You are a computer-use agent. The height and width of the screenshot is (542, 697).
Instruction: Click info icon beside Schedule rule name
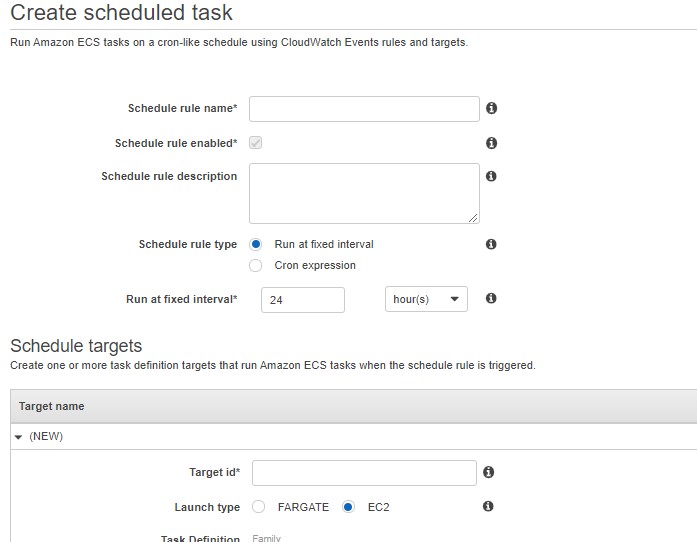click(491, 108)
